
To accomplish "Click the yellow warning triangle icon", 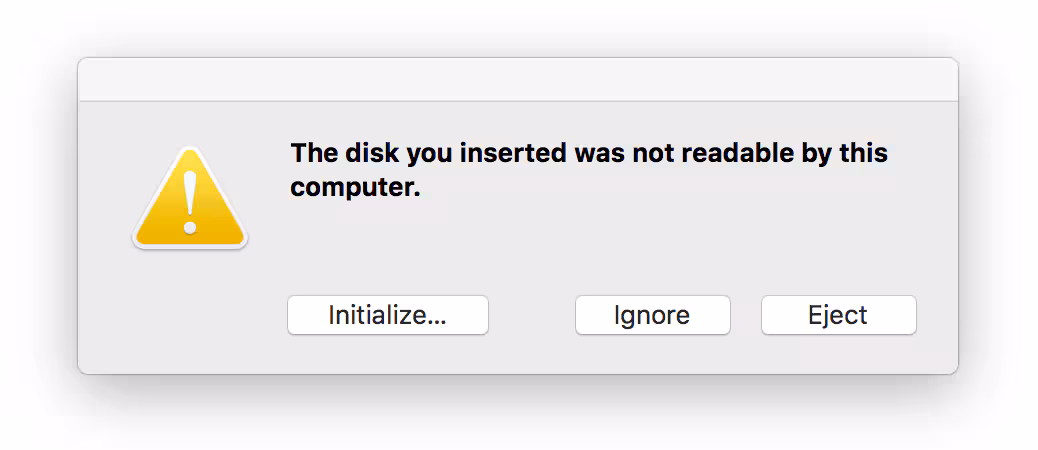I will click(190, 200).
